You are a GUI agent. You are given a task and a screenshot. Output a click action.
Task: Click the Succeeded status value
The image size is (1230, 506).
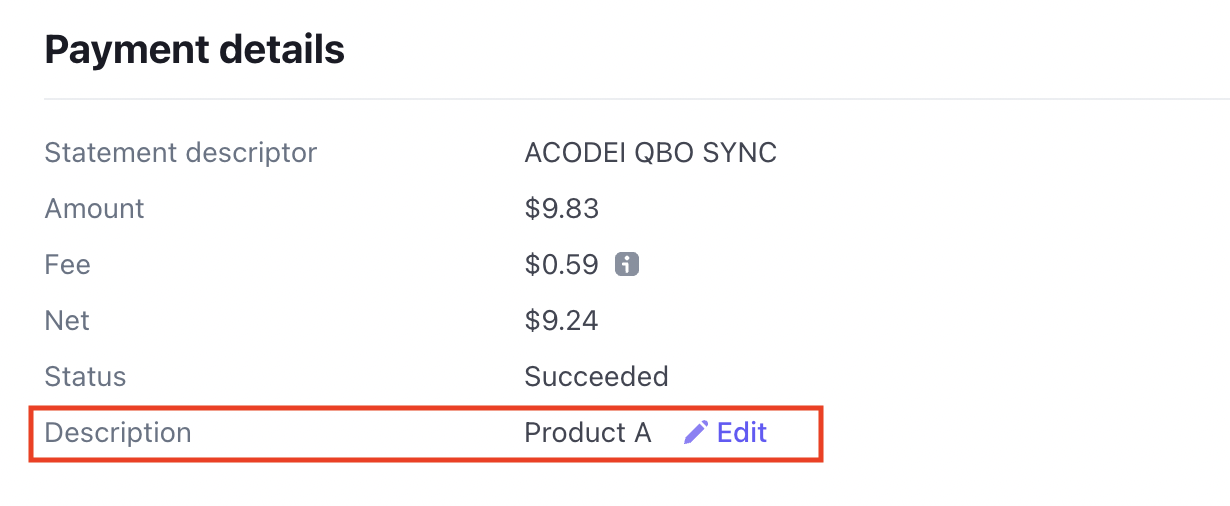point(596,377)
